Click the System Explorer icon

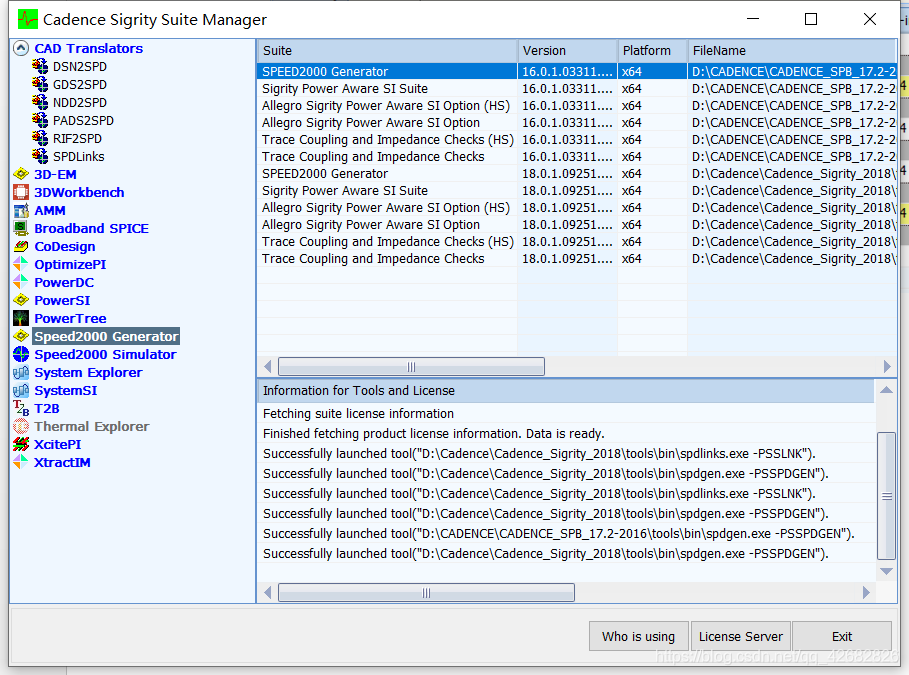click(21, 372)
